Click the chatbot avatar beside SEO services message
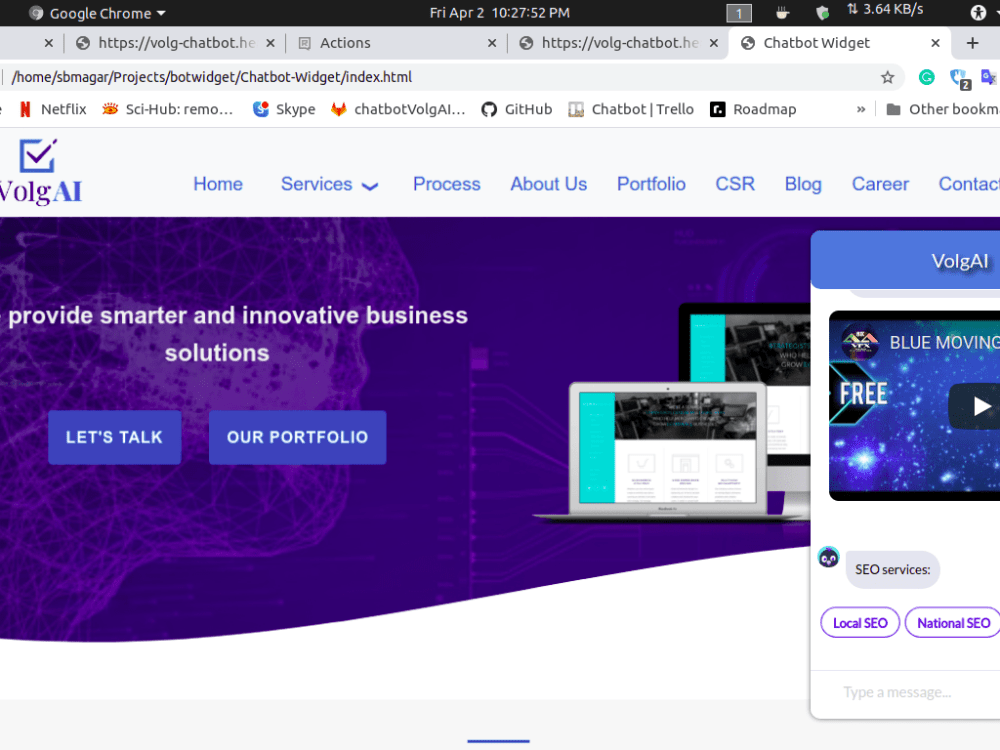 pos(828,557)
